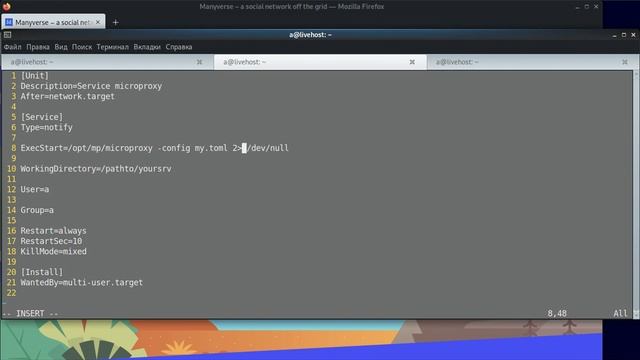
Task: Close the third terminal tab
Action: click(x=624, y=62)
